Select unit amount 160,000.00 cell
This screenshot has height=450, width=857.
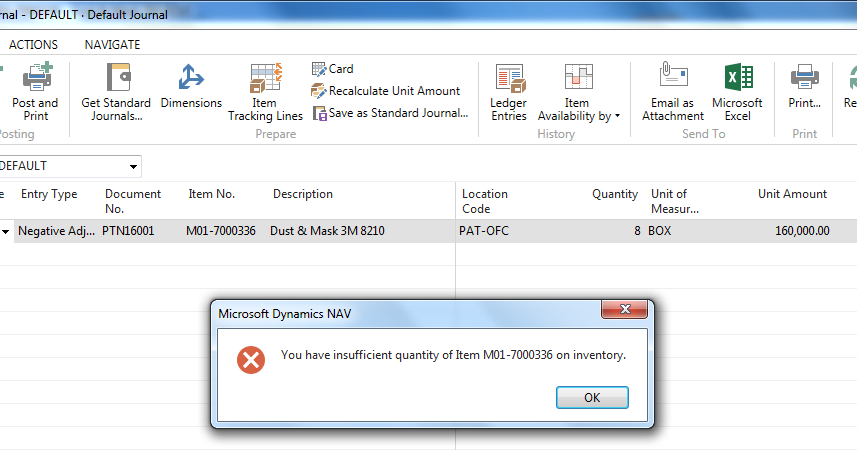coord(802,231)
